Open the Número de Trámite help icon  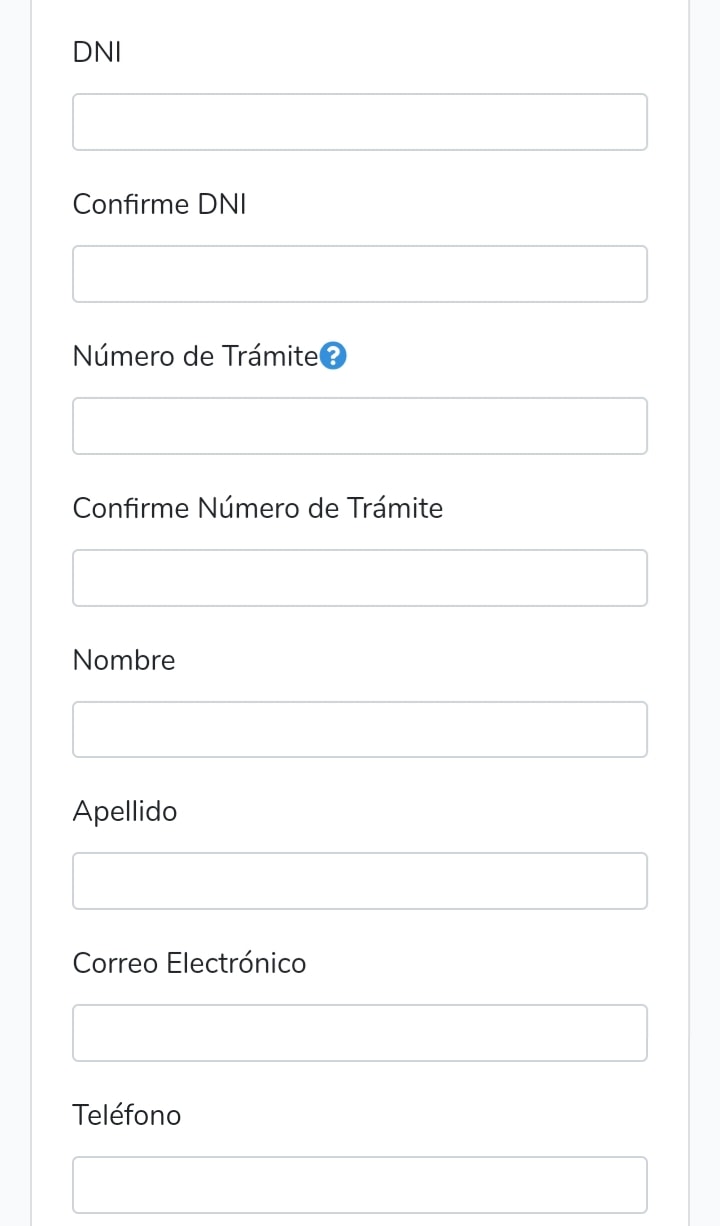tap(334, 356)
